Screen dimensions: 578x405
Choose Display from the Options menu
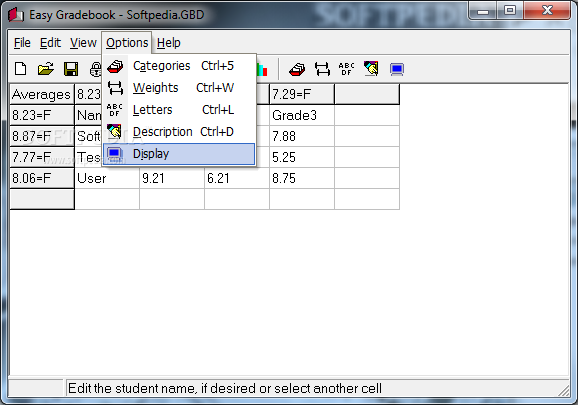pos(179,154)
